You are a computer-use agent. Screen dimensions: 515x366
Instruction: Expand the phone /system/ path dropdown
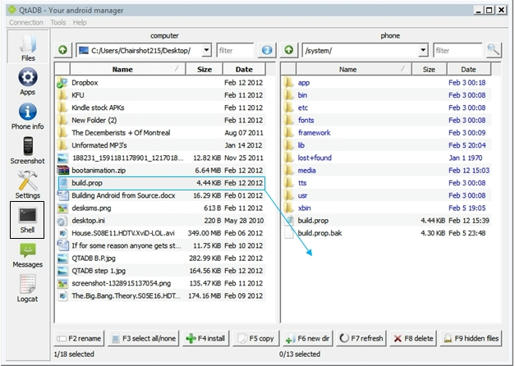coord(423,50)
